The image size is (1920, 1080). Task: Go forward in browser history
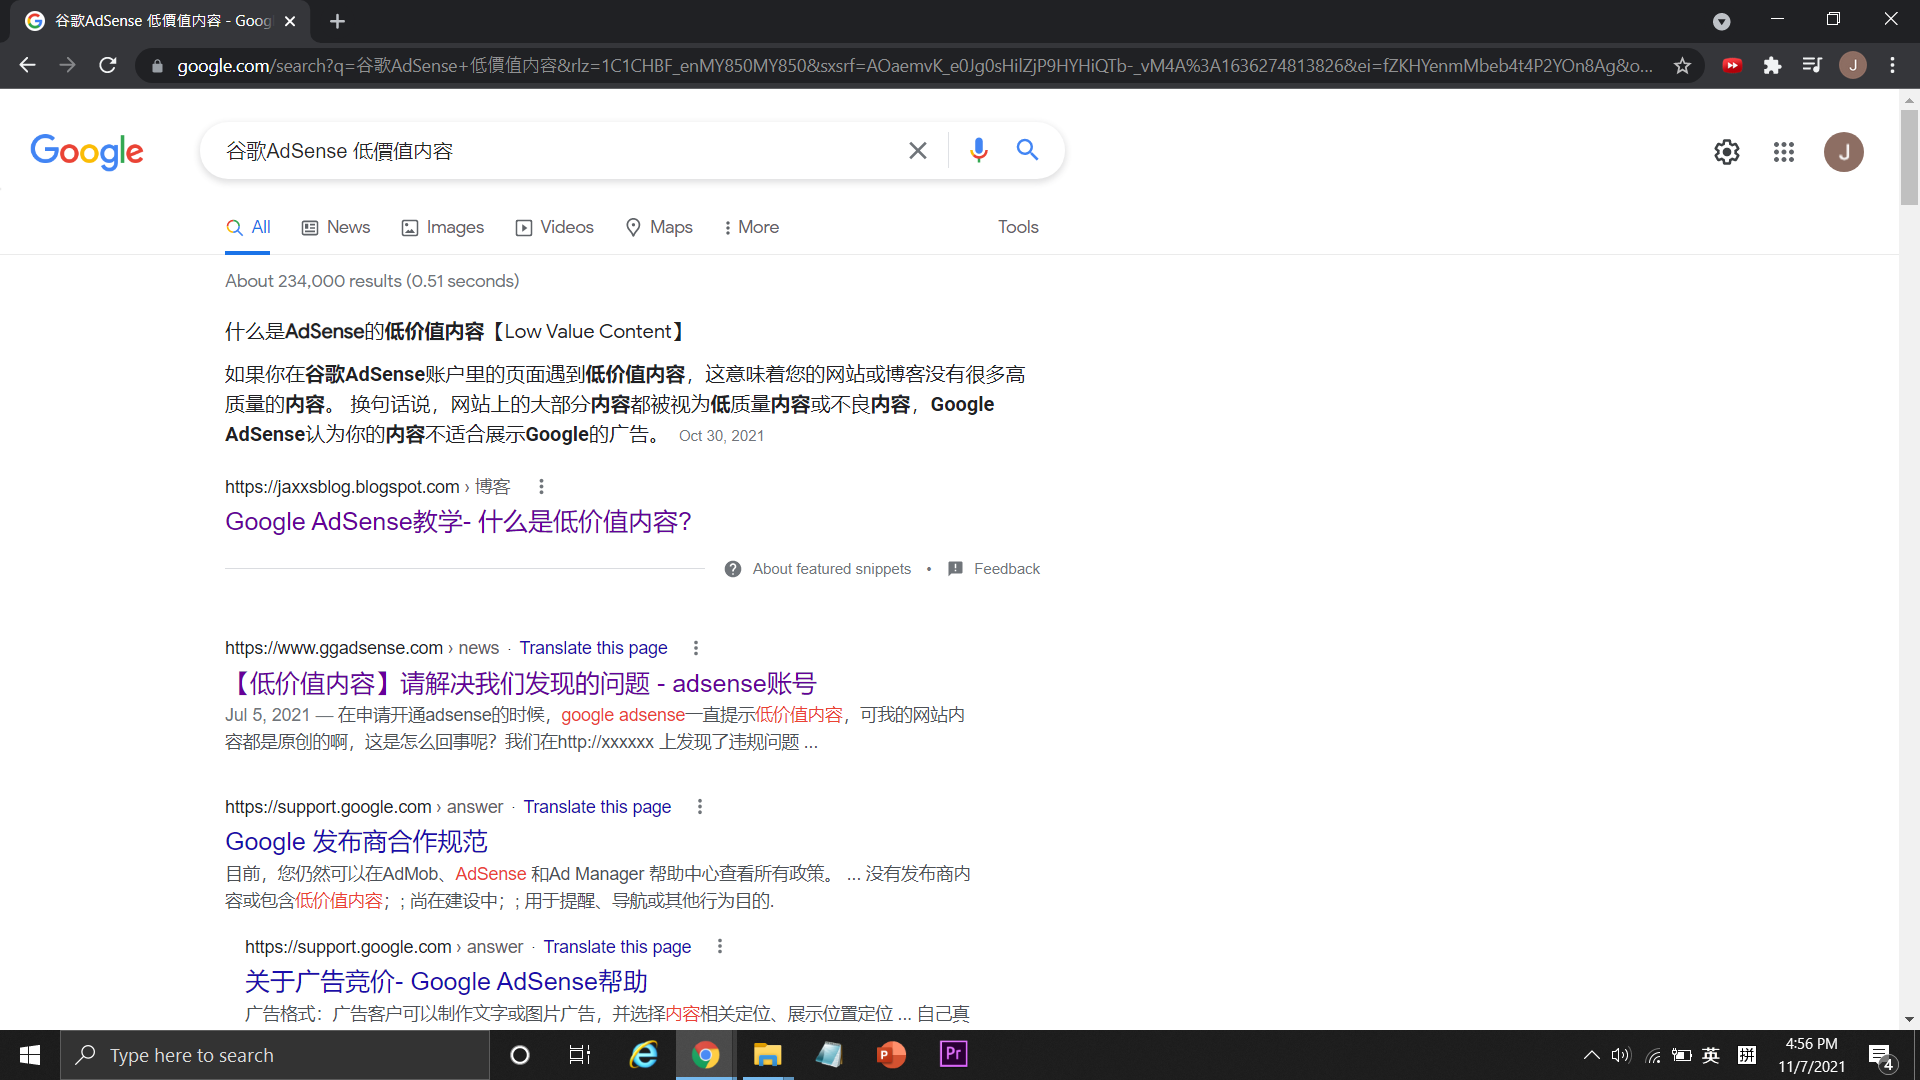(67, 65)
